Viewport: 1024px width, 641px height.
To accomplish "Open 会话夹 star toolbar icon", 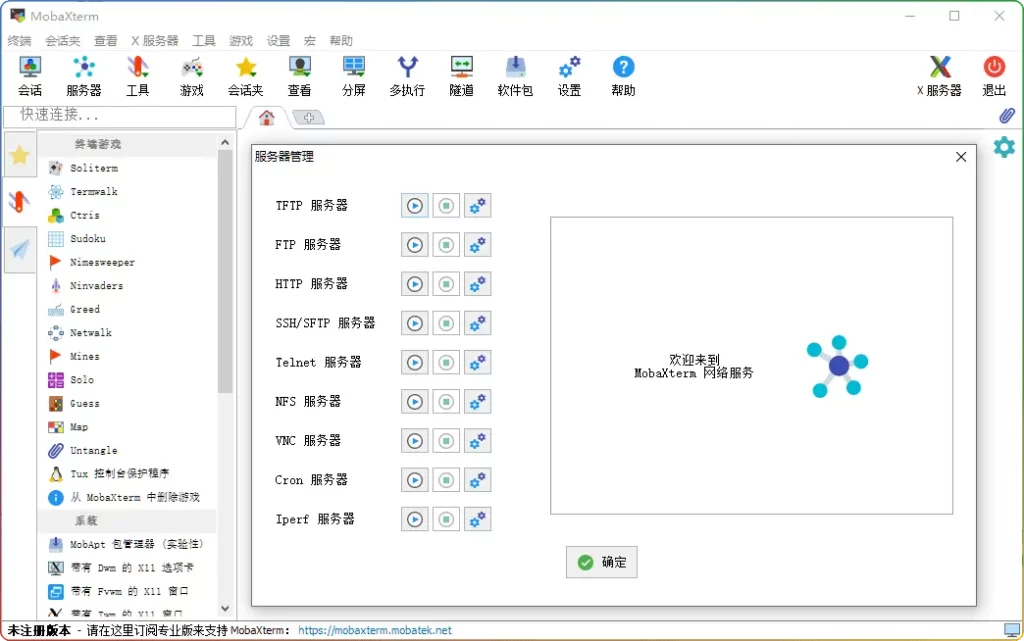I will coord(246,76).
